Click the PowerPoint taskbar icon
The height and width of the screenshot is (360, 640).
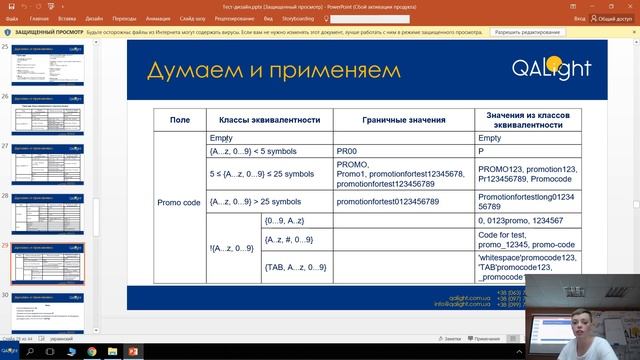[133, 351]
